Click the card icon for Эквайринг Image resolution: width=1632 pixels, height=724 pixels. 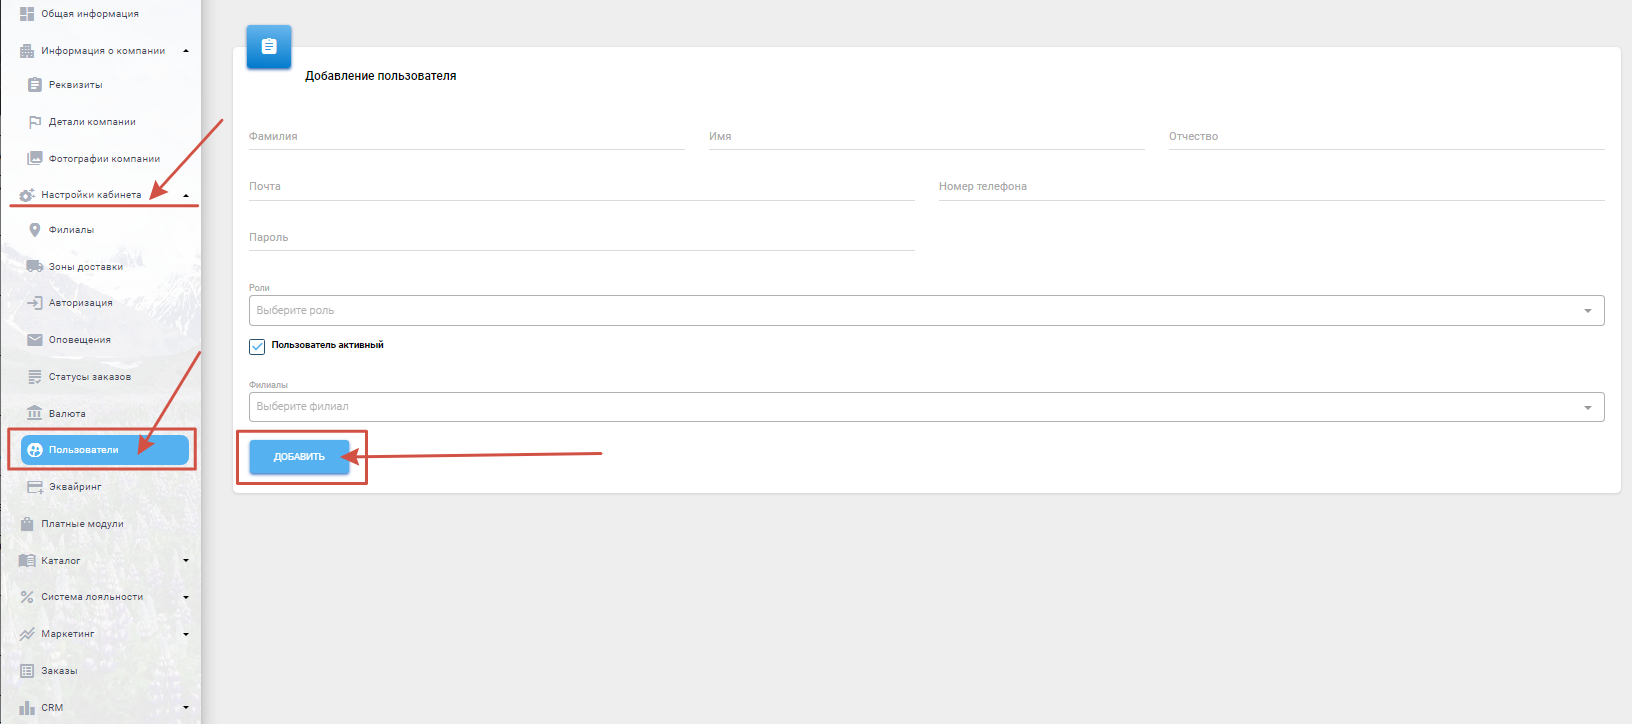pyautogui.click(x=35, y=487)
